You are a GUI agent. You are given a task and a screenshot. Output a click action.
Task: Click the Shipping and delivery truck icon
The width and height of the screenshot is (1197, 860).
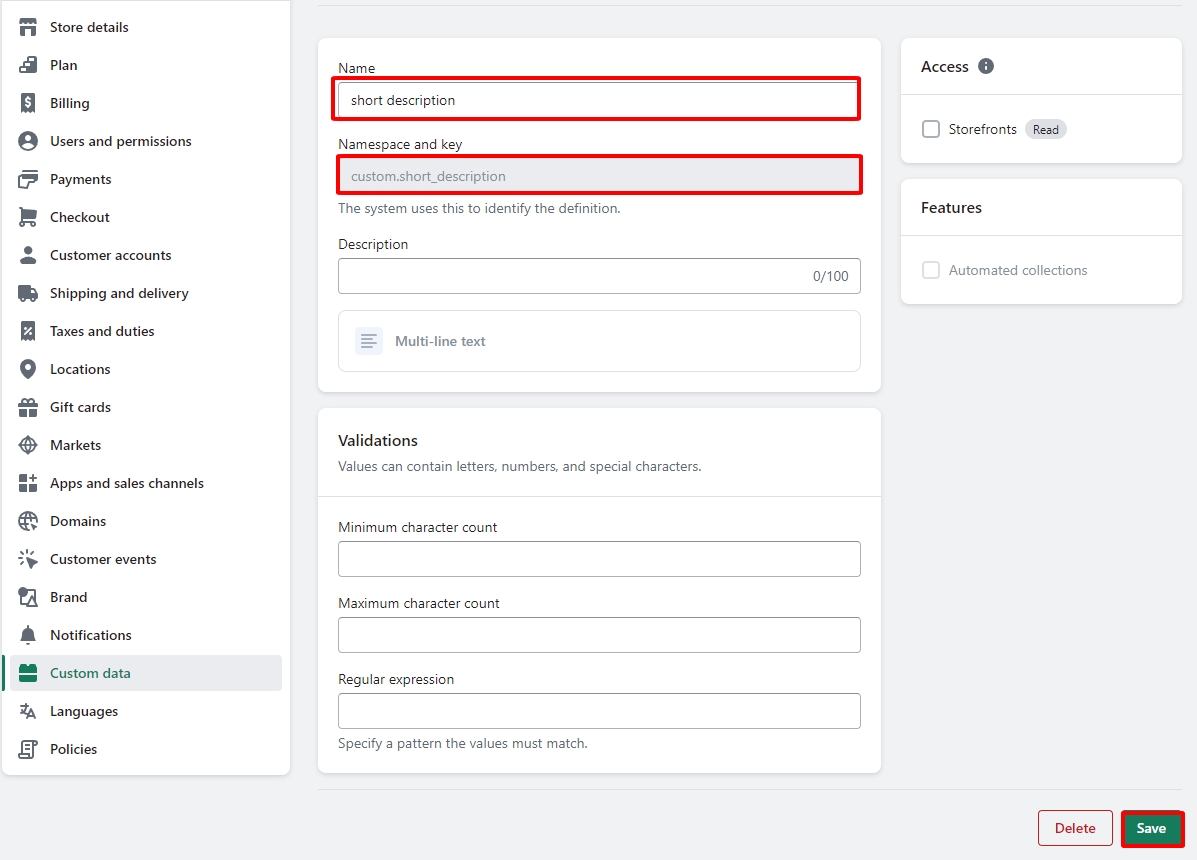pos(28,293)
